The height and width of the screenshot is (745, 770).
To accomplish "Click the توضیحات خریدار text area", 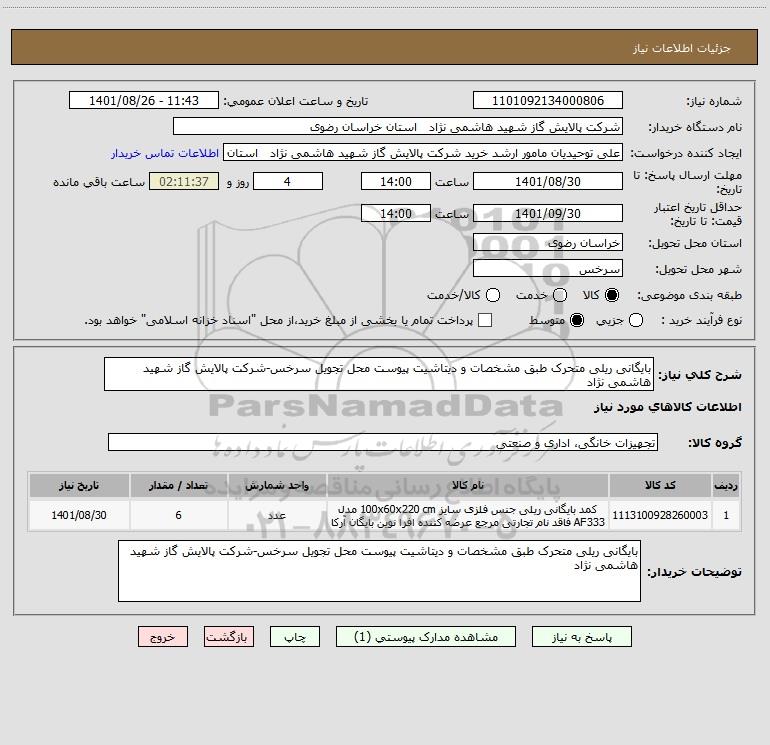I will pyautogui.click(x=379, y=571).
